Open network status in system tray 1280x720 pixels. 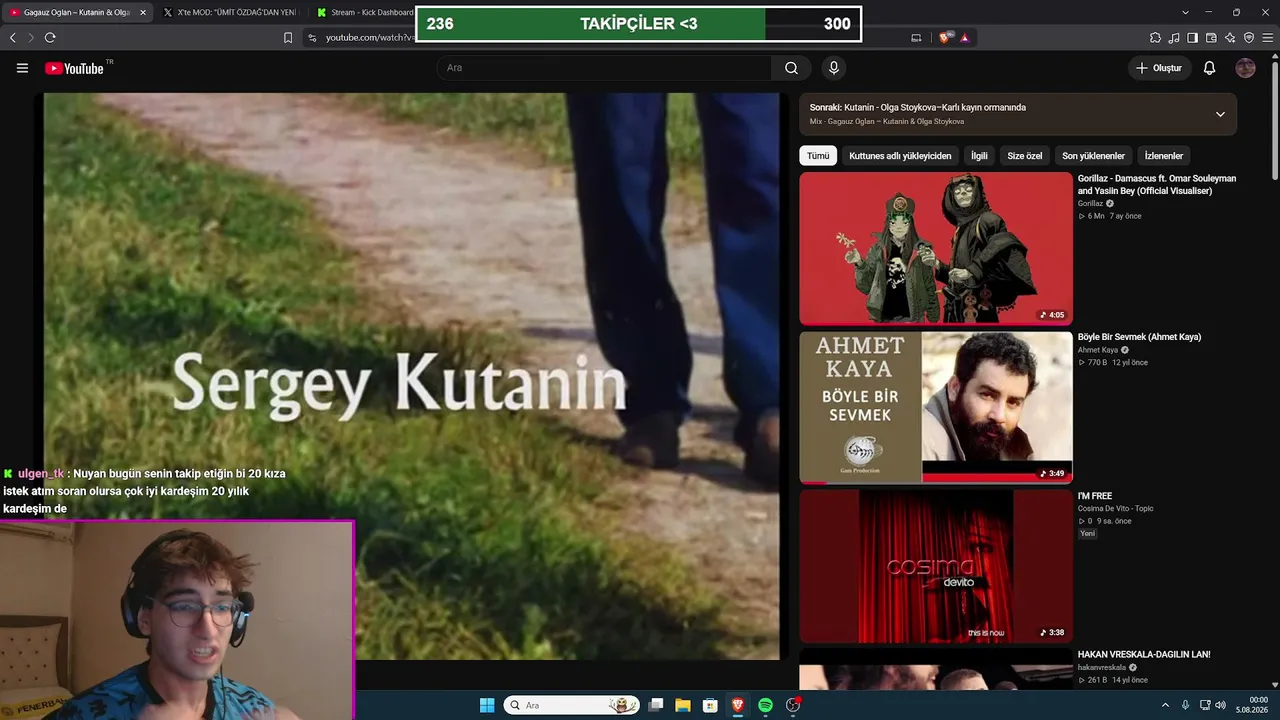click(1204, 705)
